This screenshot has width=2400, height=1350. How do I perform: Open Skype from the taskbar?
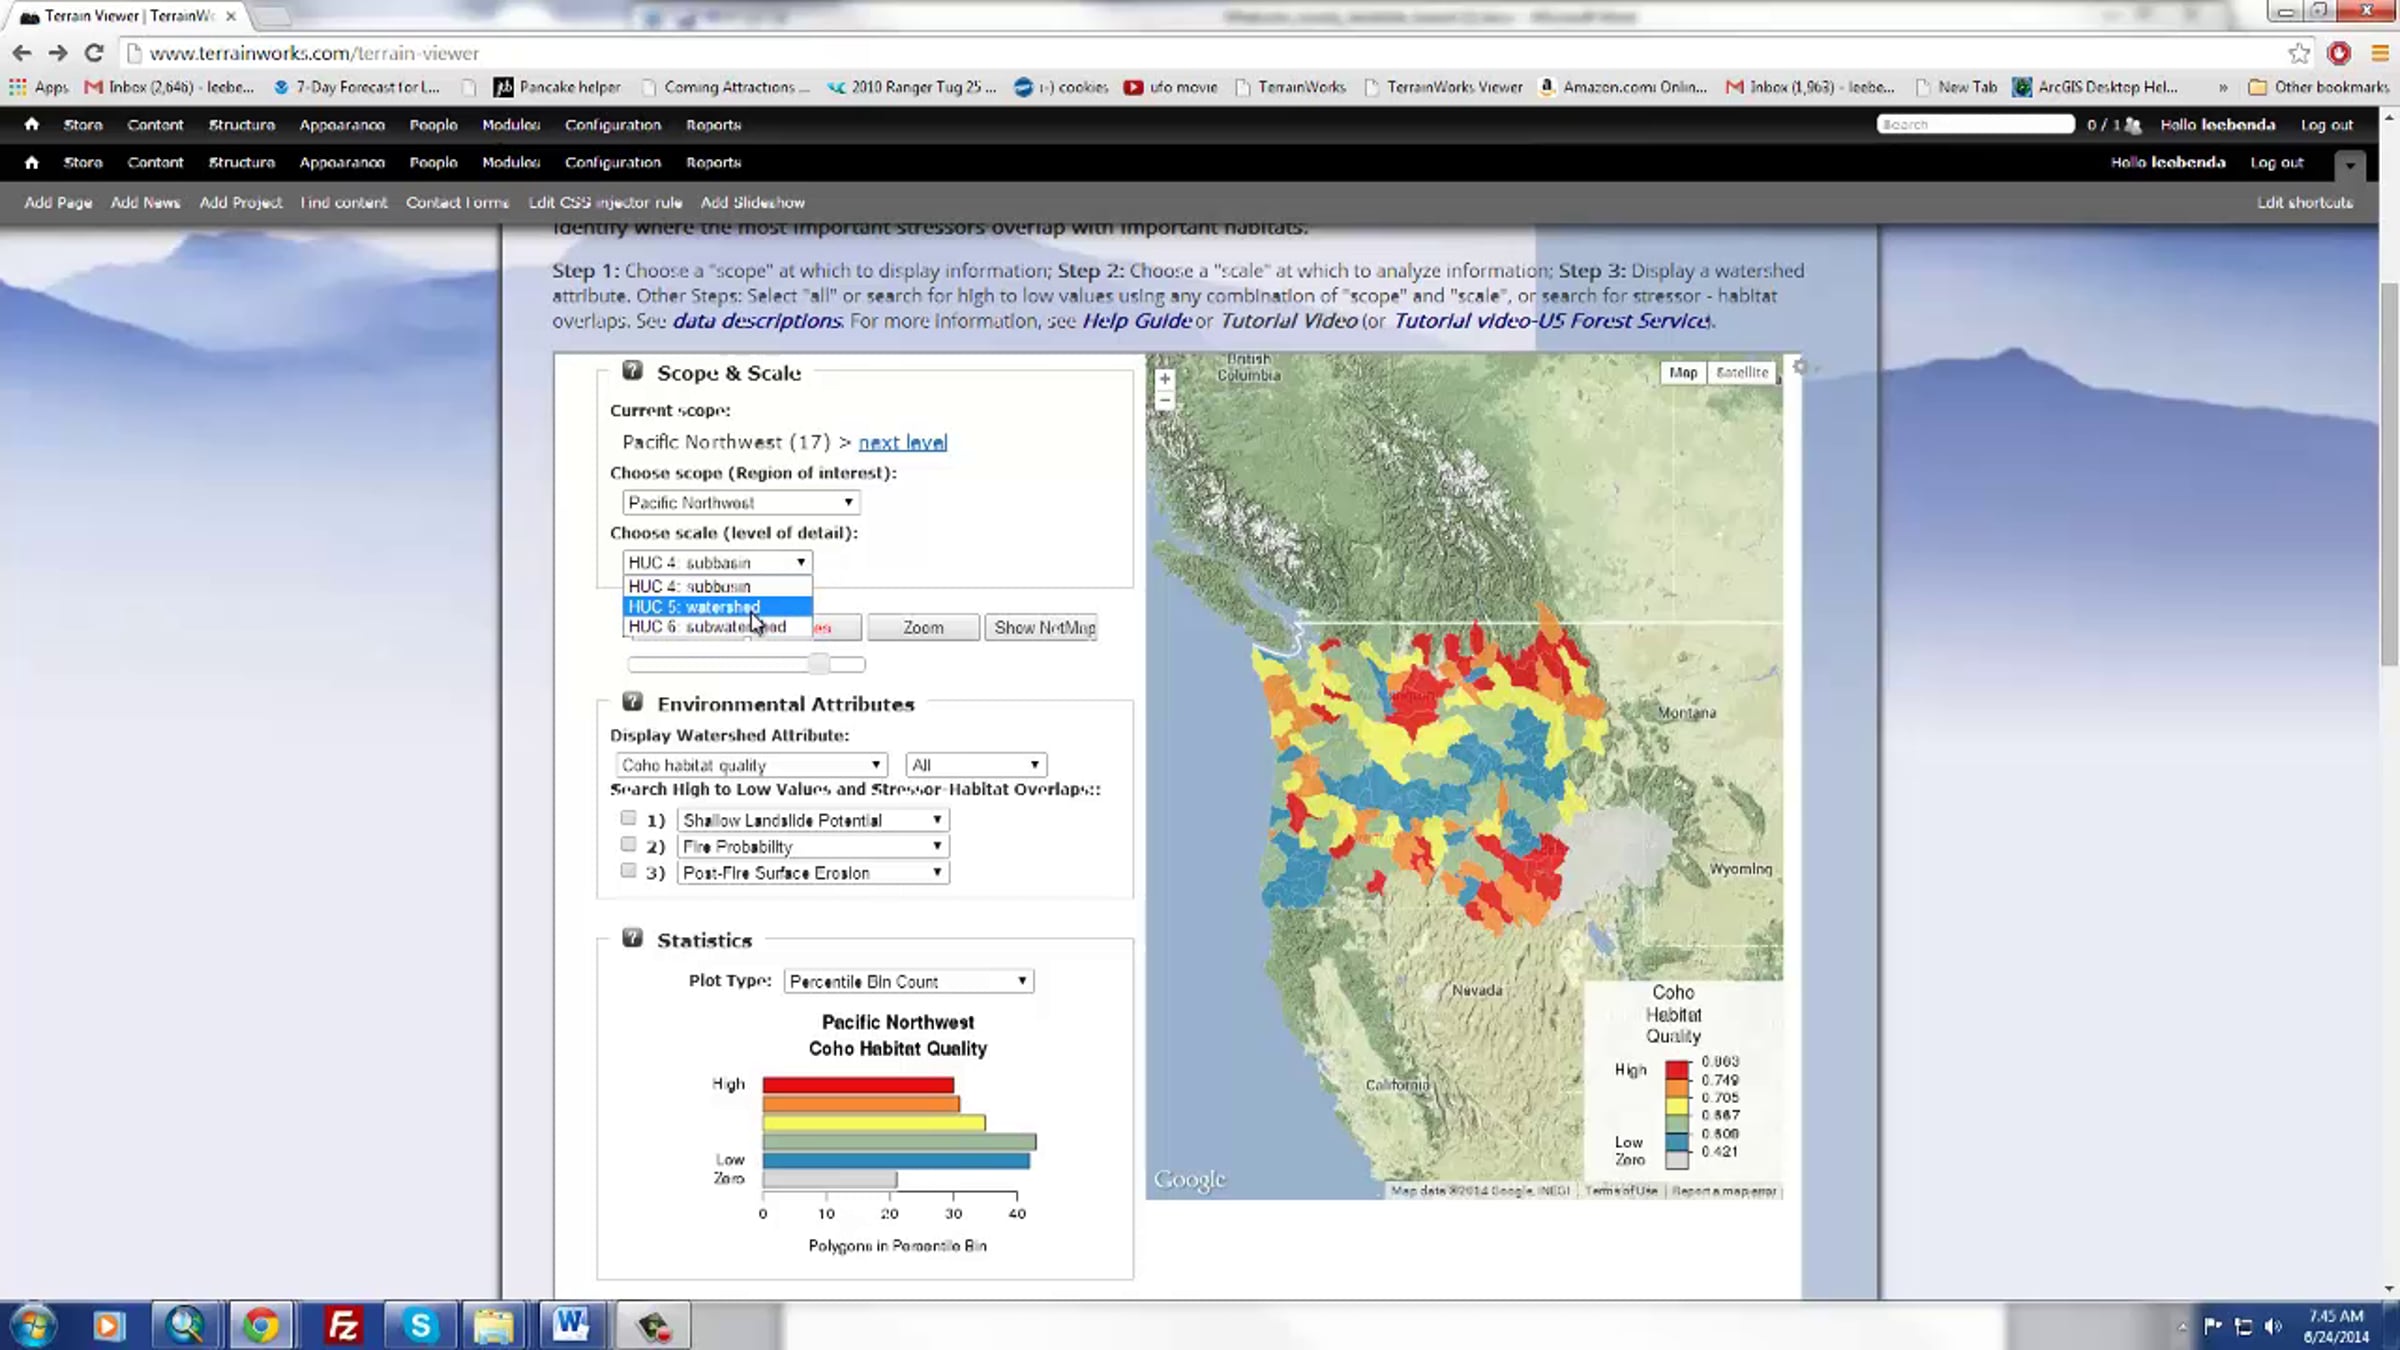click(420, 1326)
